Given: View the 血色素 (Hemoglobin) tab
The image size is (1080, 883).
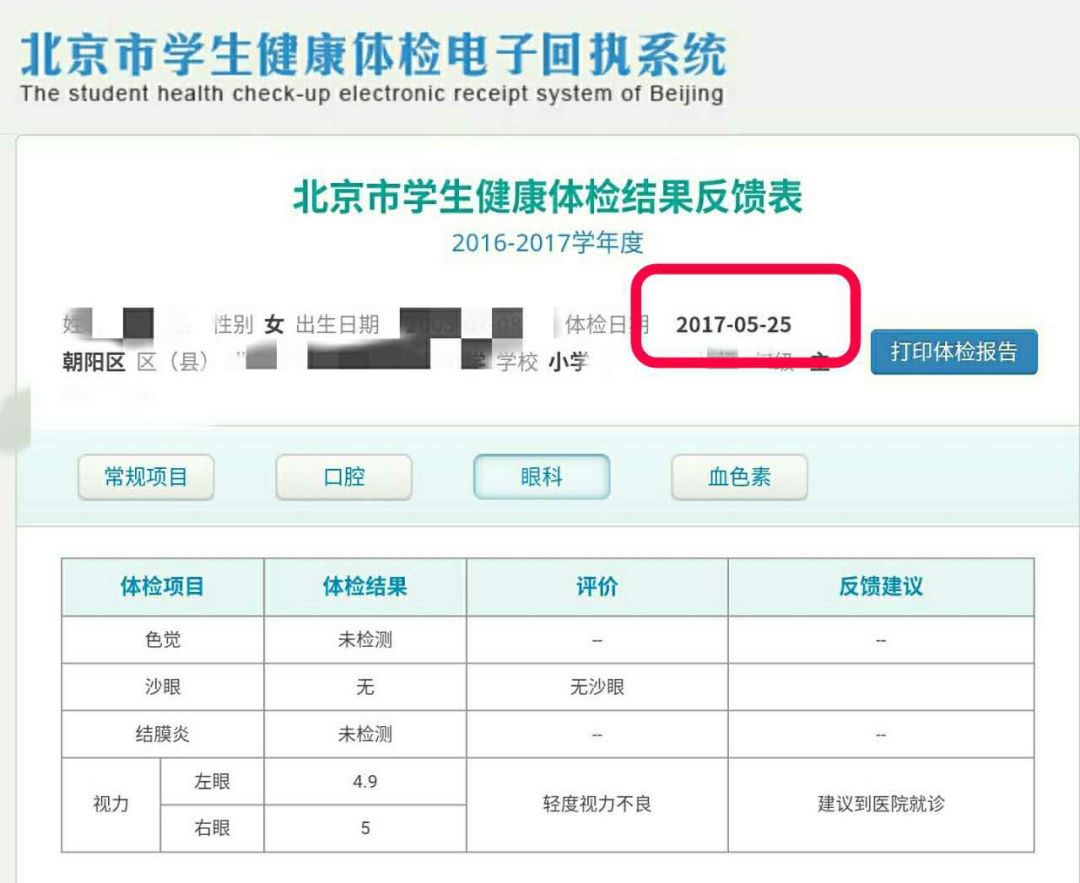Looking at the screenshot, I should [x=739, y=477].
